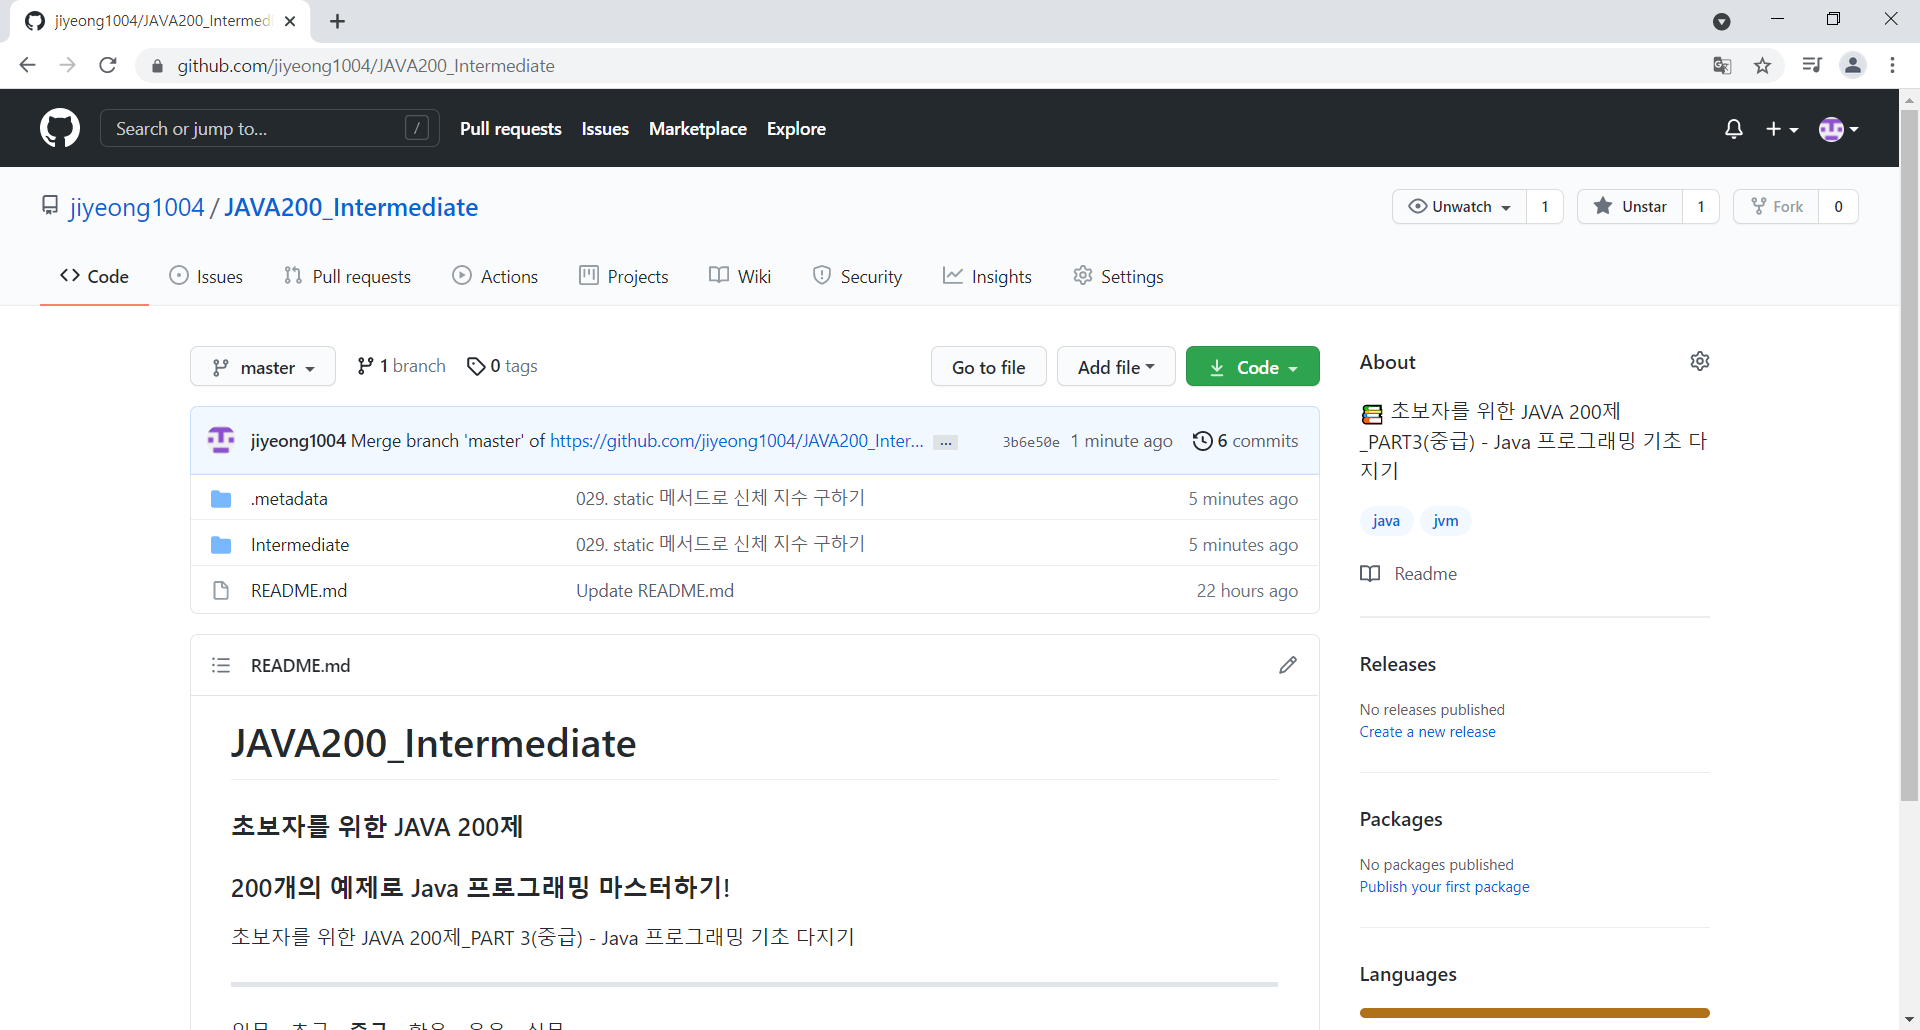The image size is (1920, 1030).
Task: Open the 1 branch link
Action: 401,366
